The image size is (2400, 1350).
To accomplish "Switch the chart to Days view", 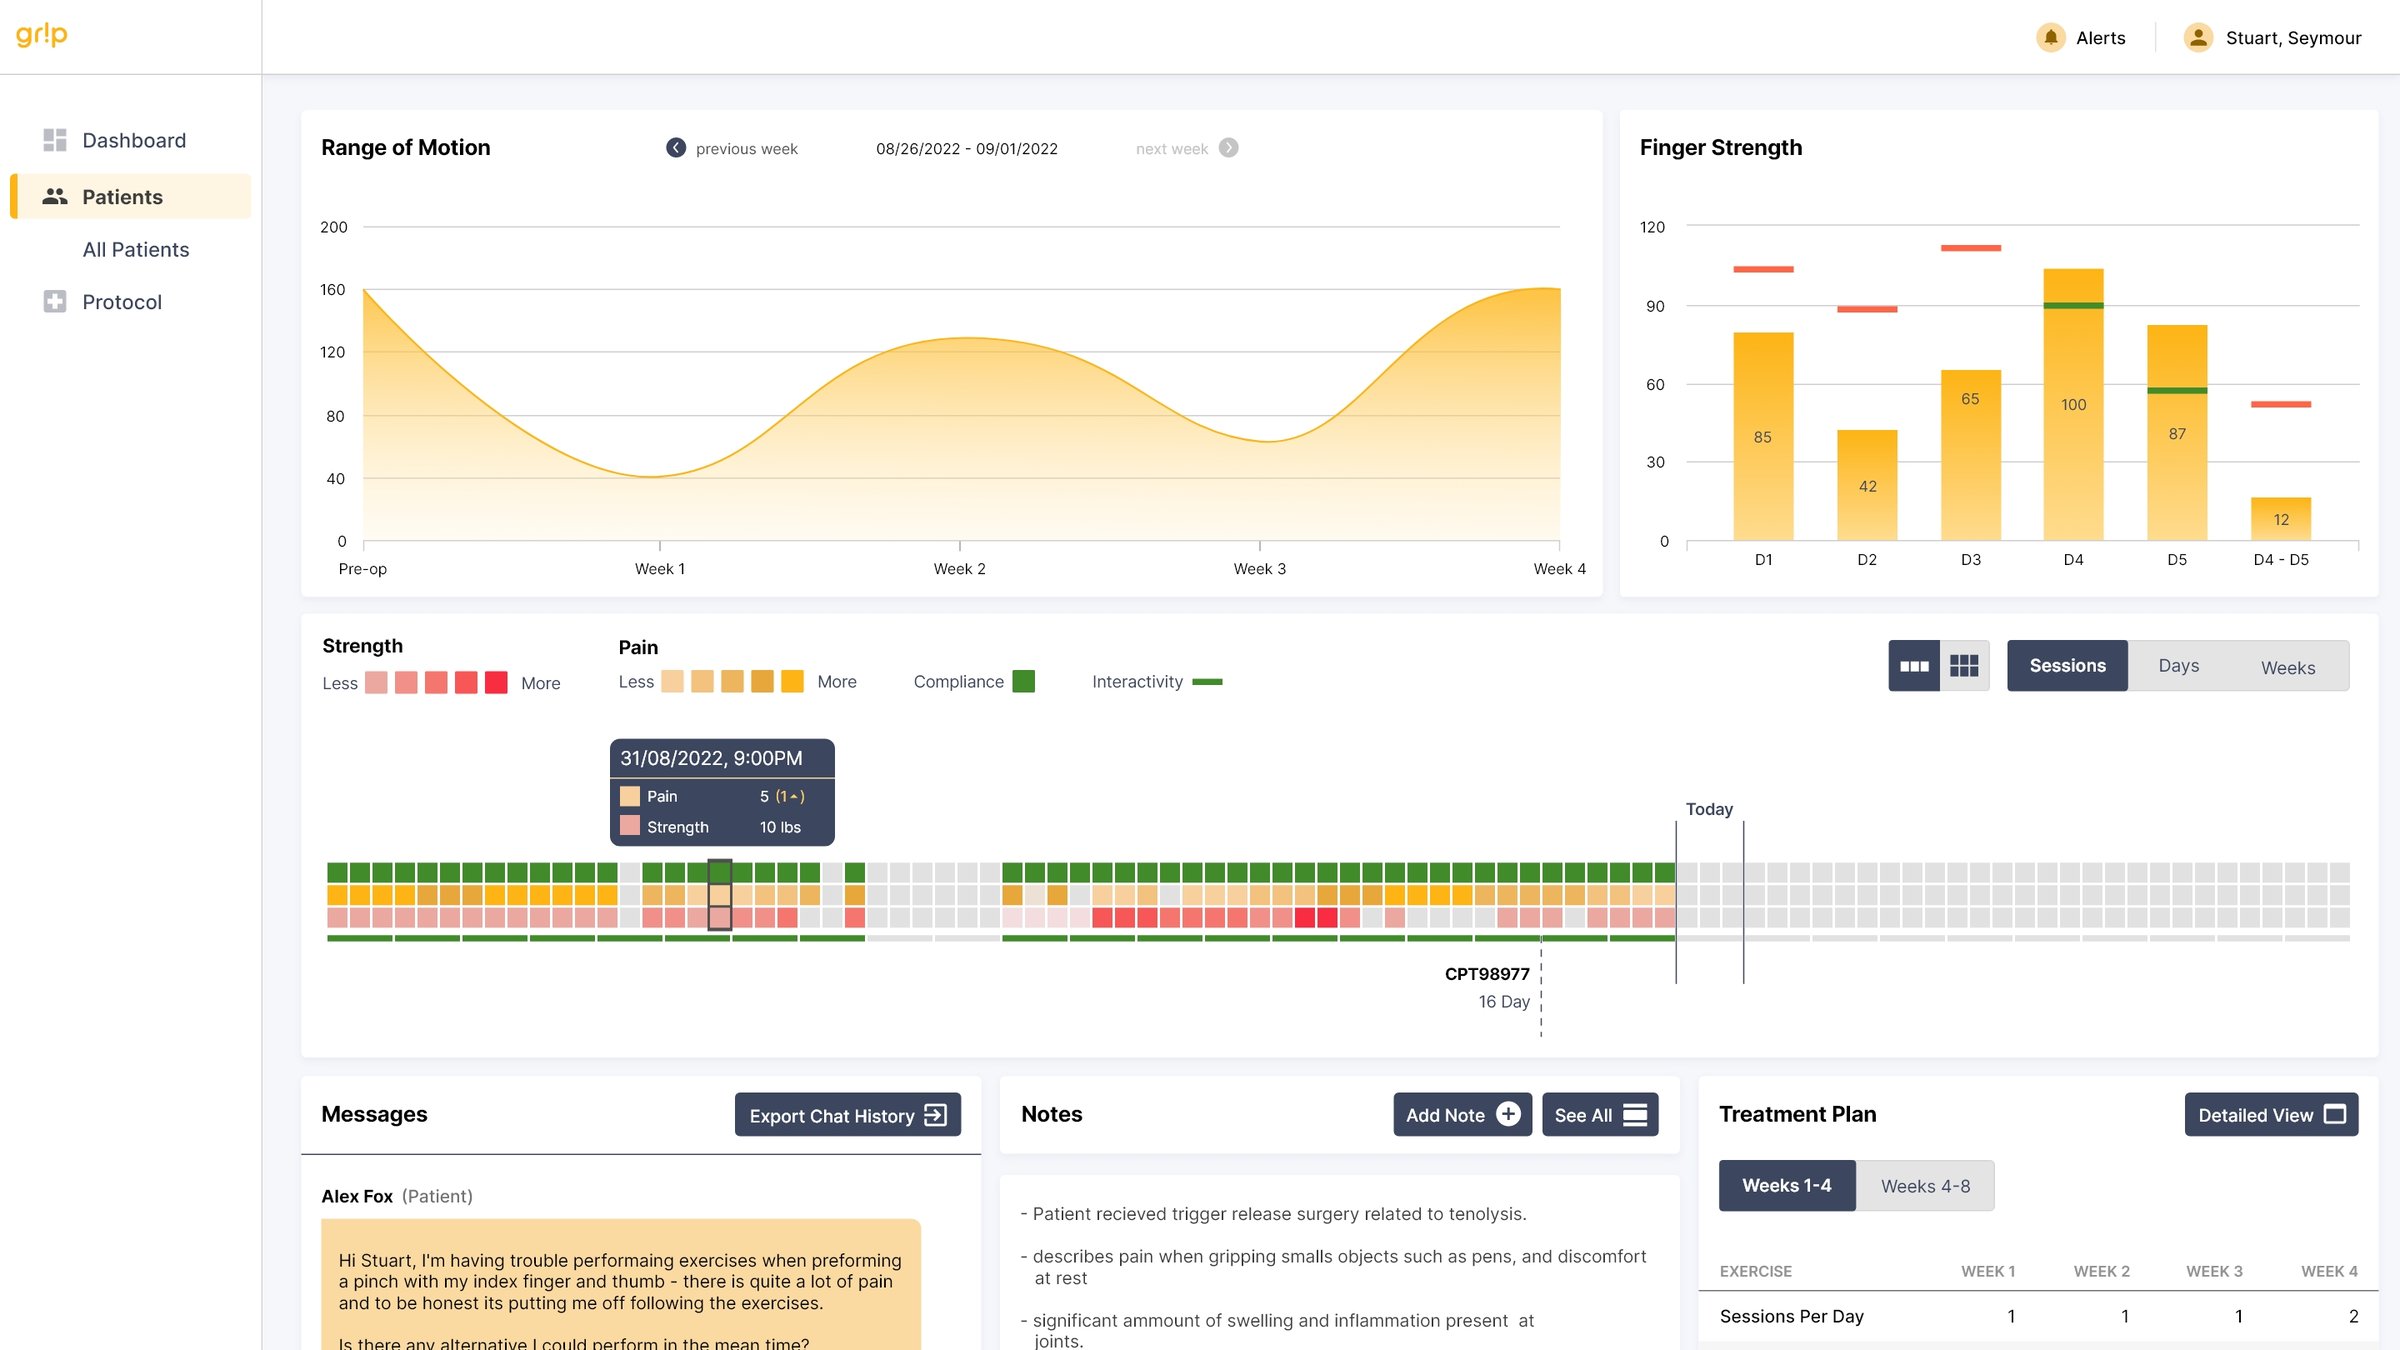I will click(x=2178, y=665).
